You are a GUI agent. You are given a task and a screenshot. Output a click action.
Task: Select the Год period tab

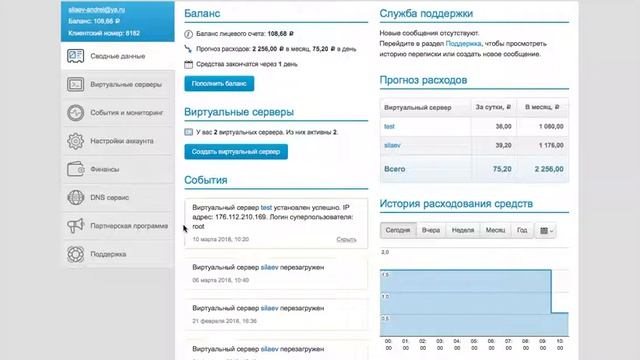click(x=522, y=230)
